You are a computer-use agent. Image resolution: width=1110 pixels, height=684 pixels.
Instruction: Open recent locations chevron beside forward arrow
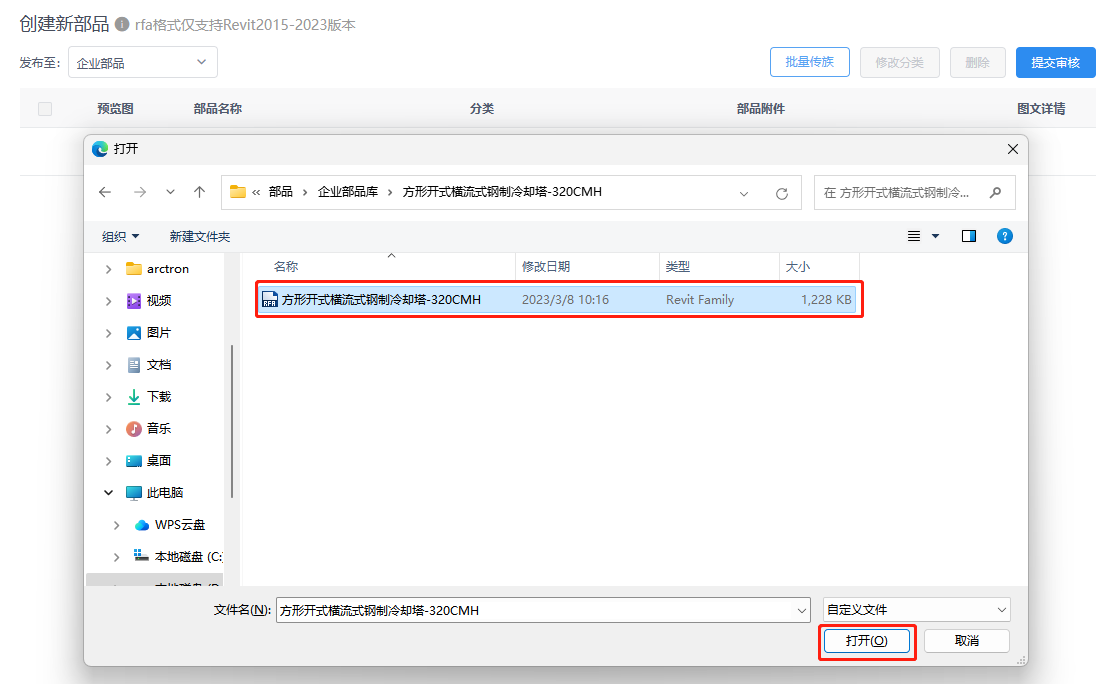pyautogui.click(x=170, y=192)
